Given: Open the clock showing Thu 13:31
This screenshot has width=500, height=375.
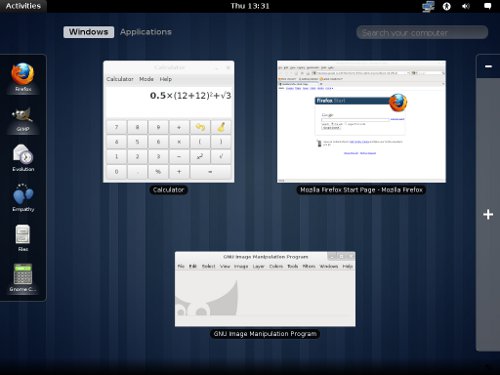Looking at the screenshot, I should click(250, 6).
